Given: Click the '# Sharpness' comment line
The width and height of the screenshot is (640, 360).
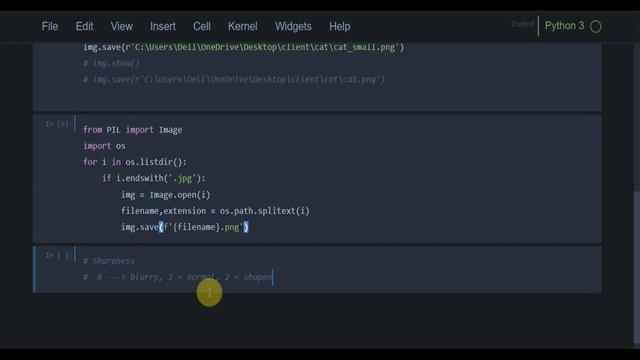Looking at the screenshot, I should pyautogui.click(x=109, y=261).
